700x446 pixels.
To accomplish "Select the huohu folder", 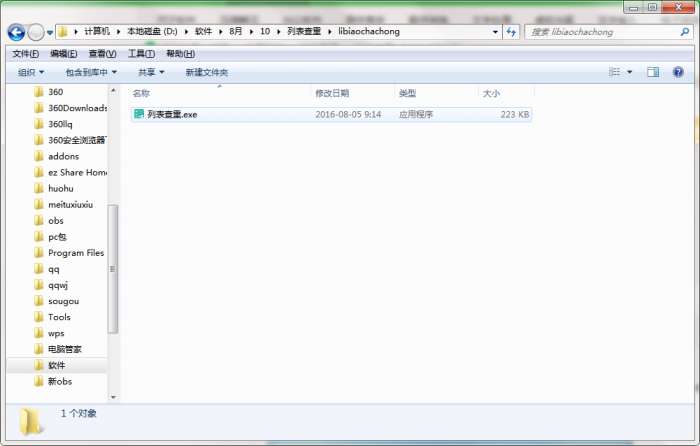I will pyautogui.click(x=60, y=188).
